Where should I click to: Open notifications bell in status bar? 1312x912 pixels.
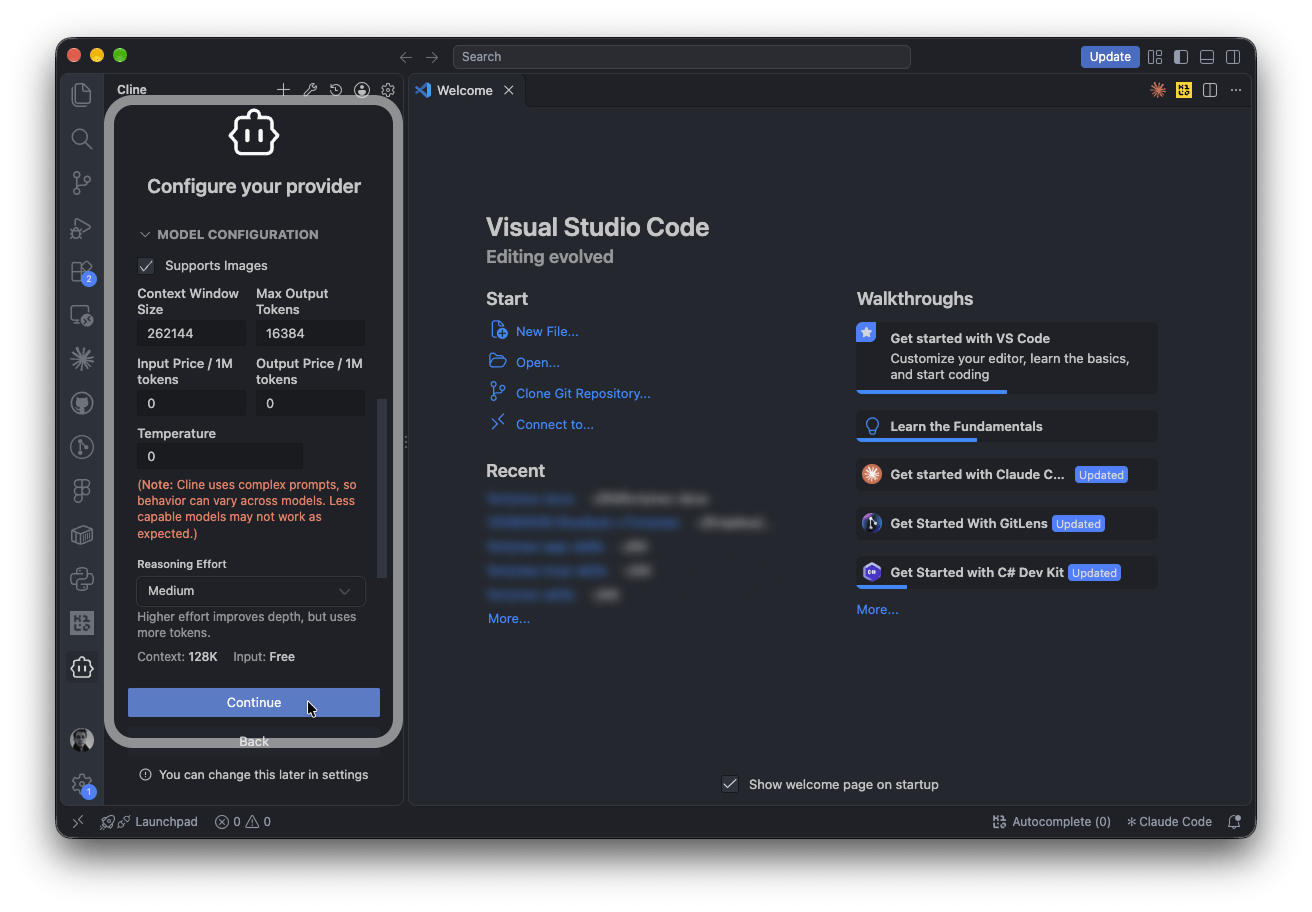click(x=1234, y=822)
